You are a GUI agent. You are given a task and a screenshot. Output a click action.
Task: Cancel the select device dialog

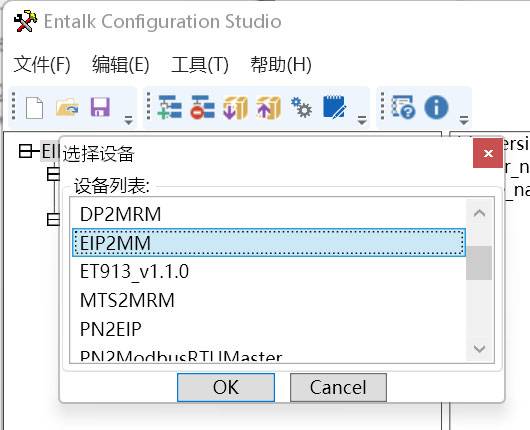pyautogui.click(x=338, y=387)
